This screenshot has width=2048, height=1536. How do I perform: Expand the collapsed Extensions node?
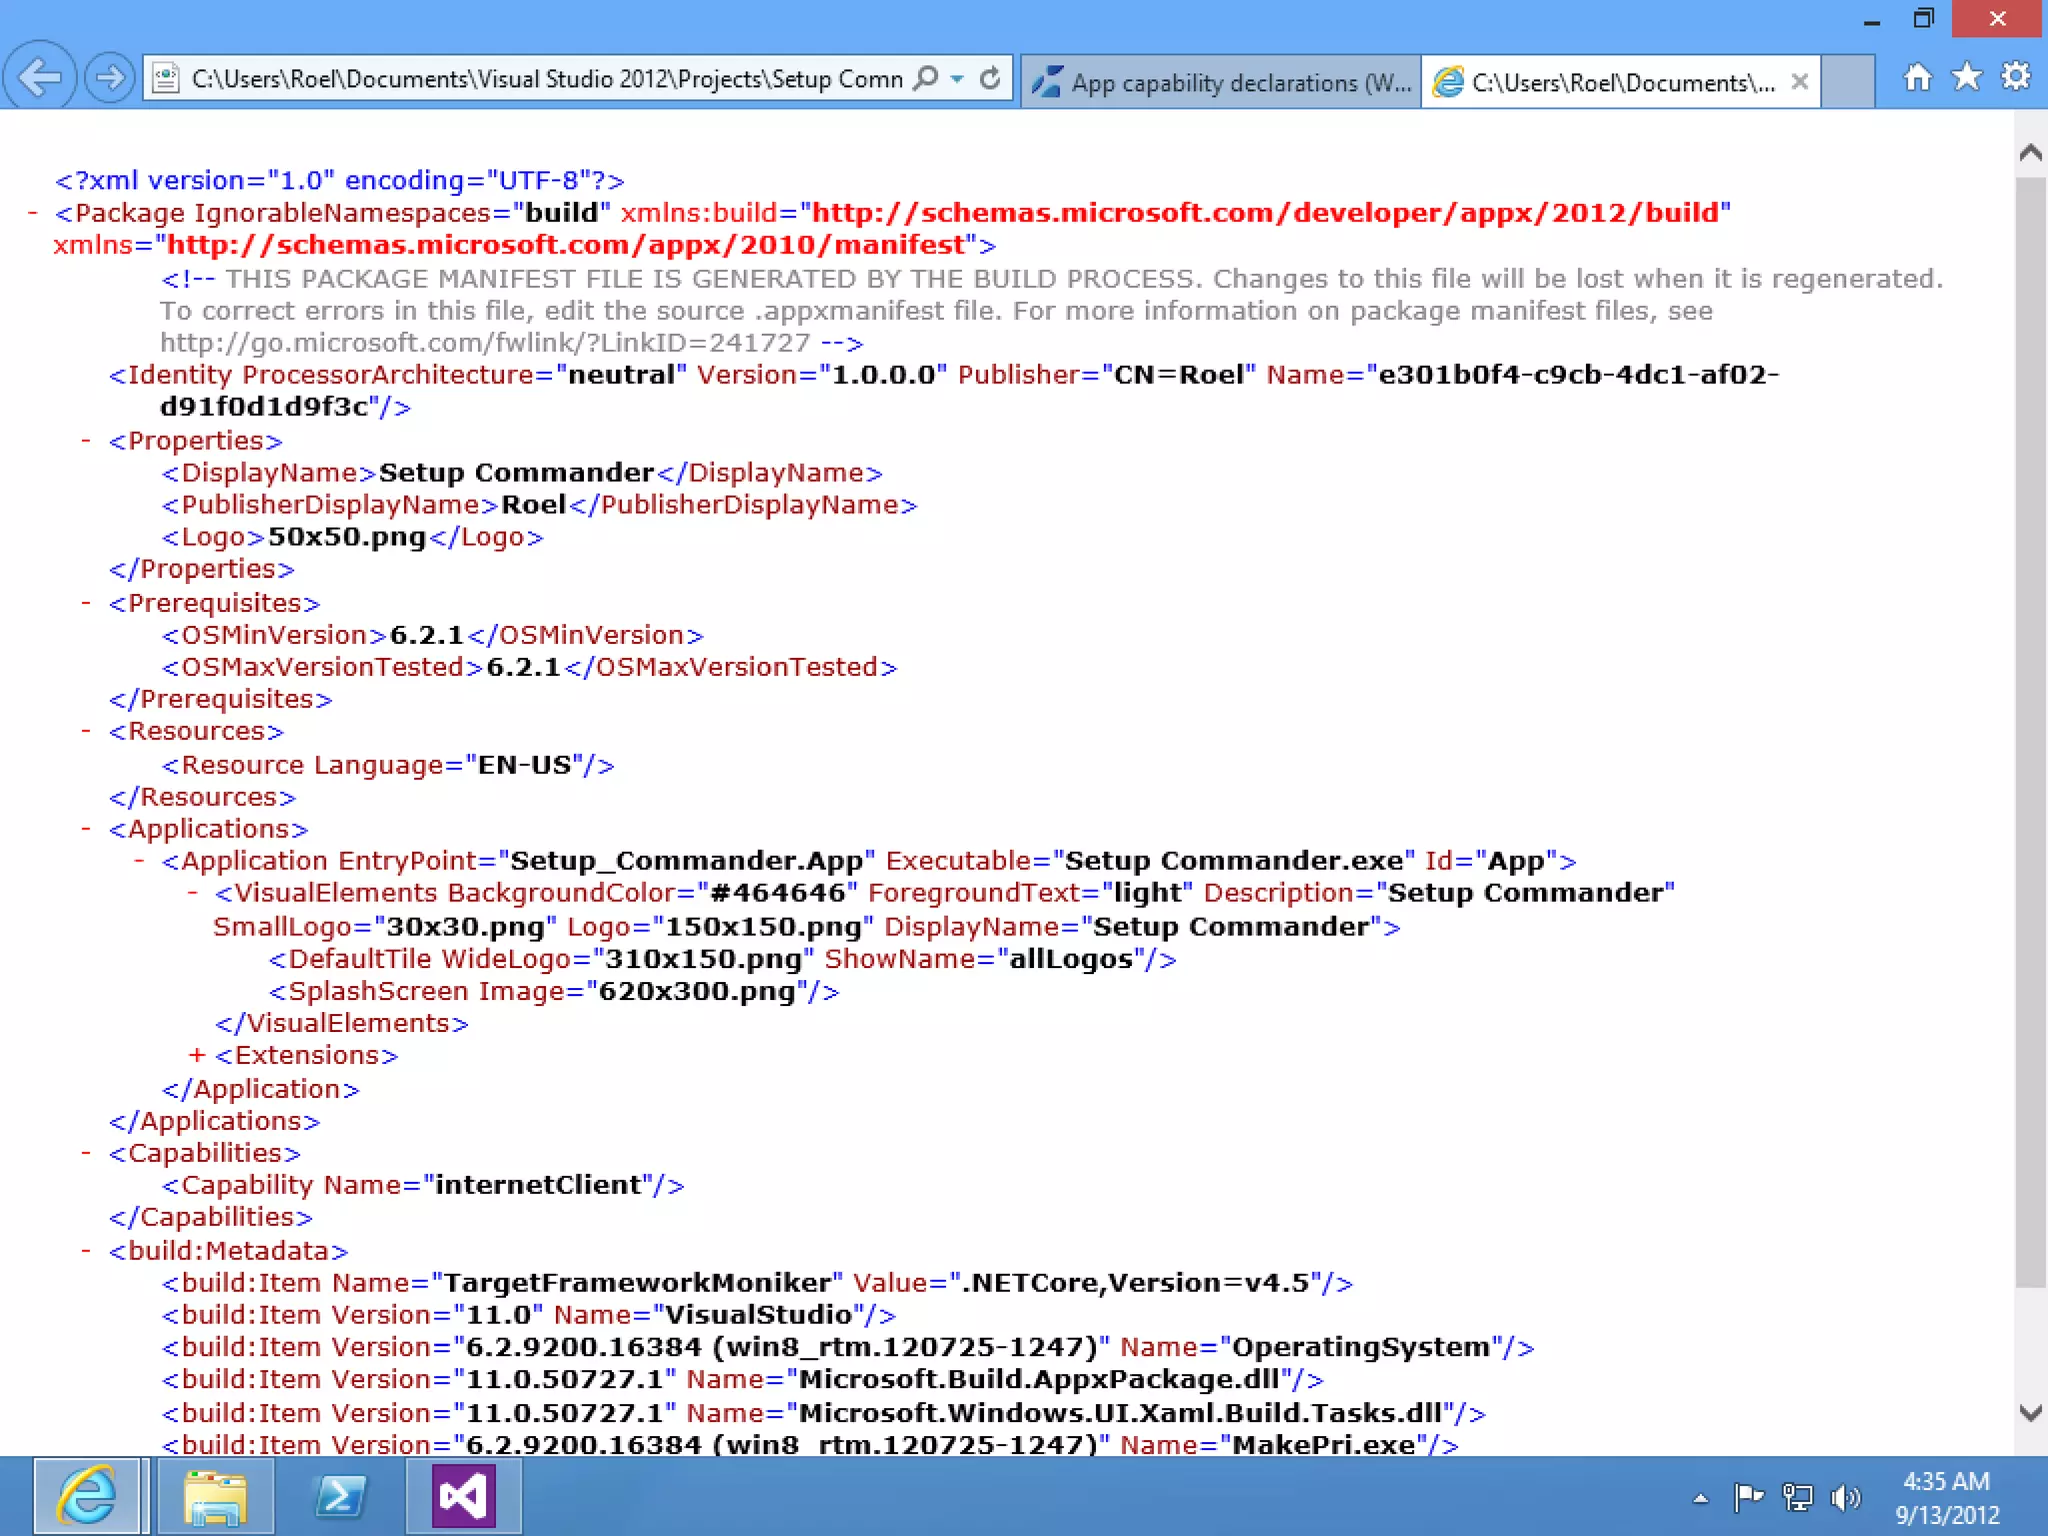click(197, 1055)
